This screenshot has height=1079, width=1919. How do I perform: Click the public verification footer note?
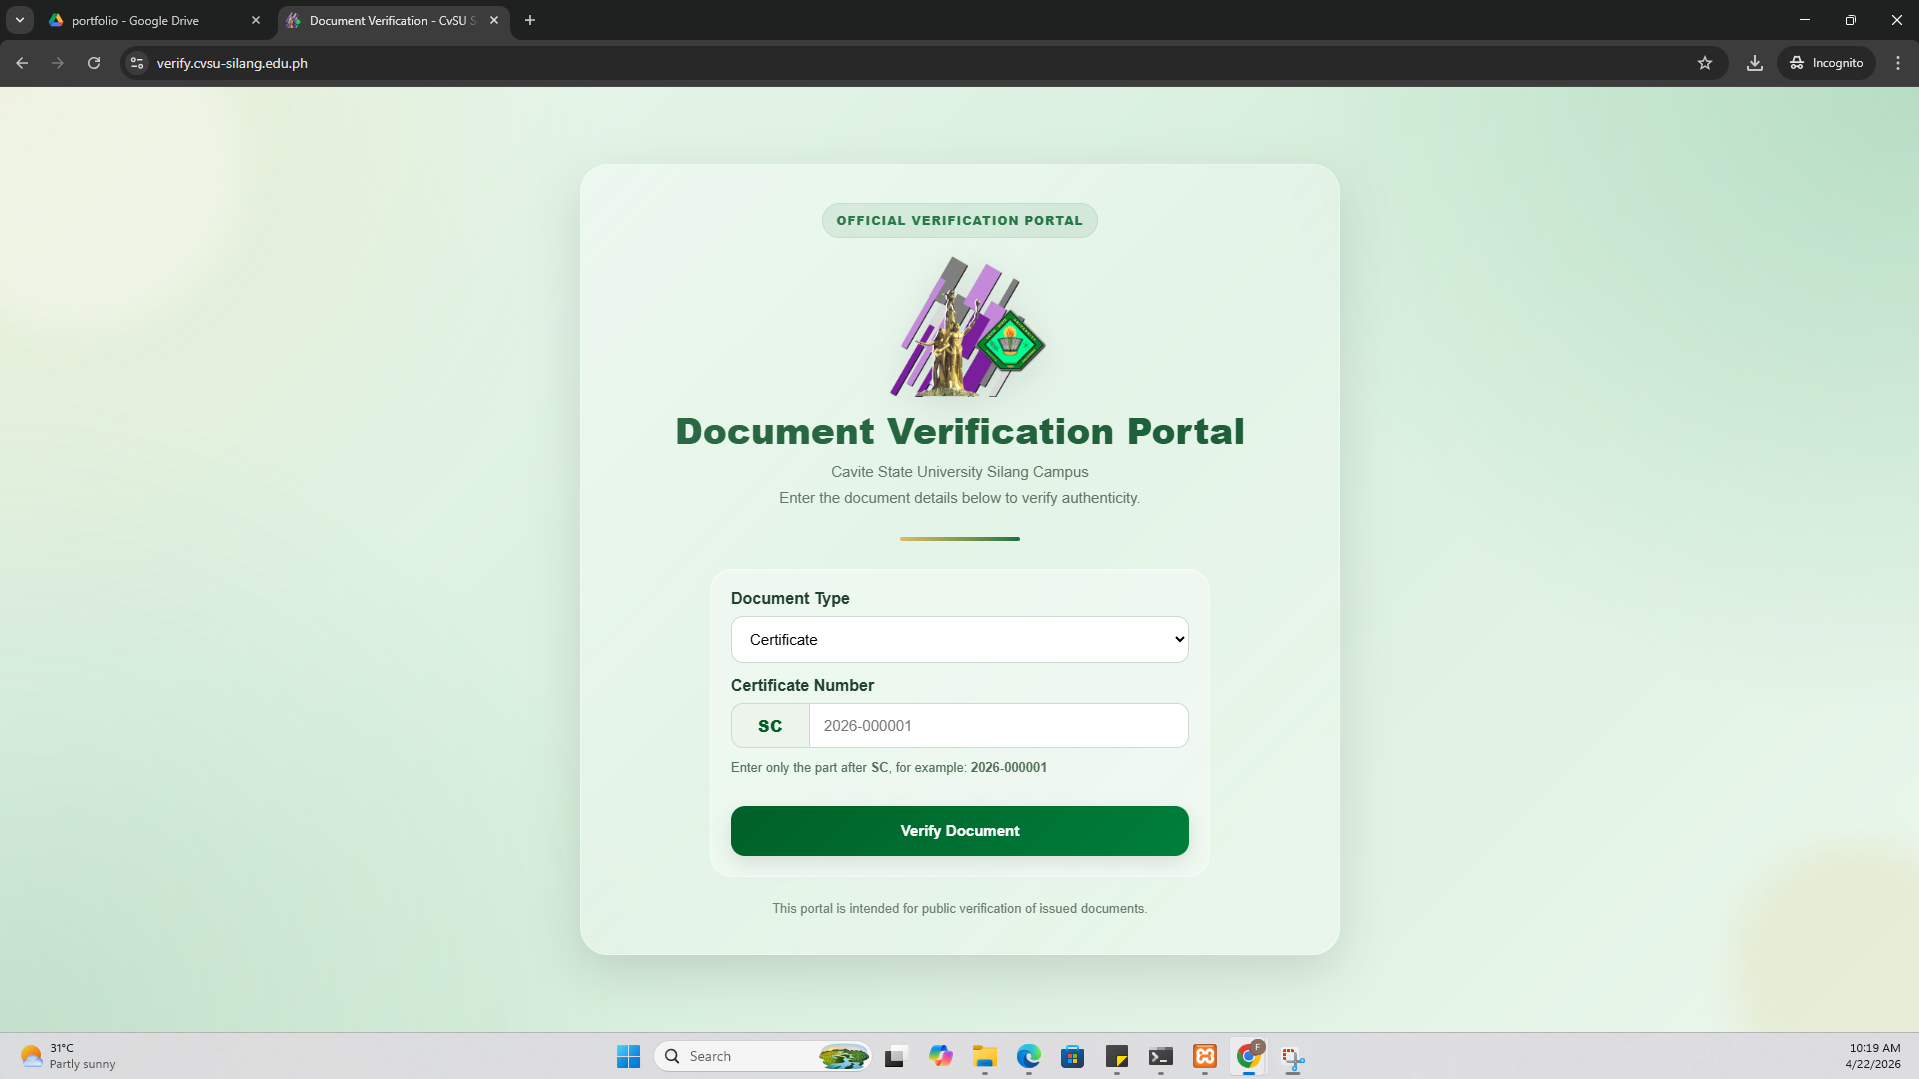pyautogui.click(x=959, y=909)
